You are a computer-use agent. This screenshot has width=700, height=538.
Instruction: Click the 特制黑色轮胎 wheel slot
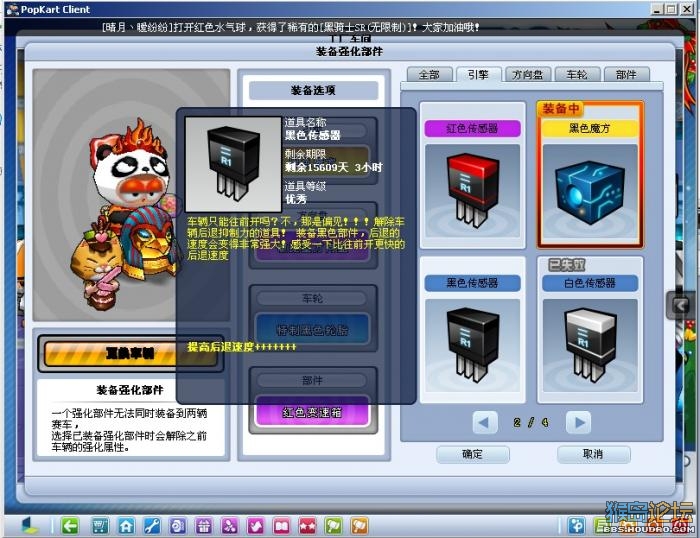coord(312,330)
